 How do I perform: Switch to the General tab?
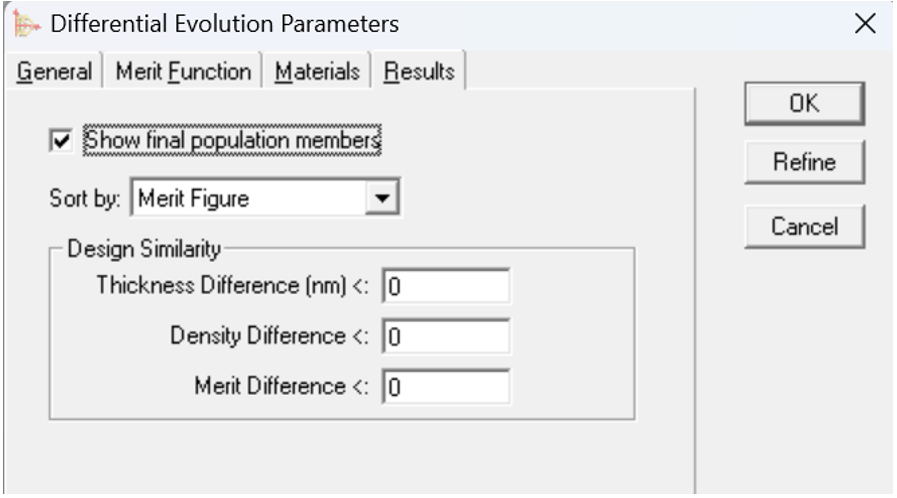pyautogui.click(x=54, y=72)
